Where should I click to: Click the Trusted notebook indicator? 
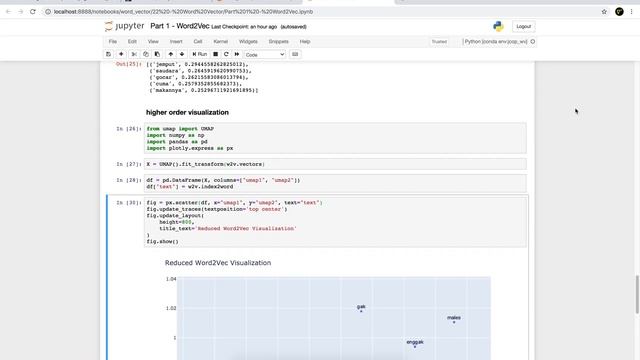pos(439,42)
